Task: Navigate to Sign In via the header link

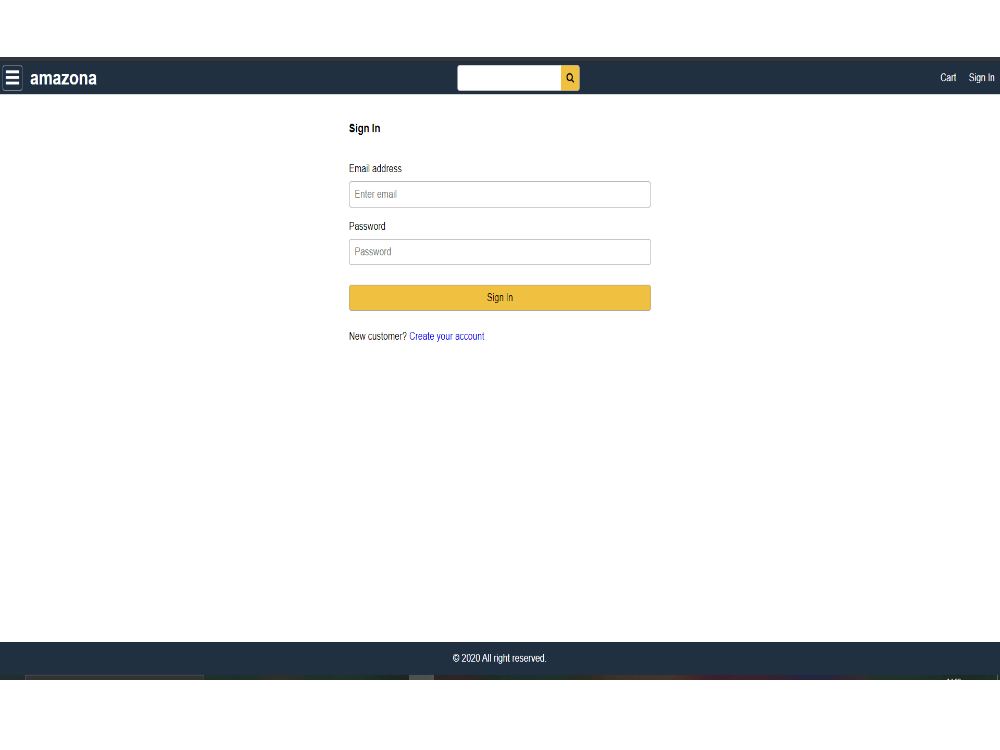Action: point(981,77)
